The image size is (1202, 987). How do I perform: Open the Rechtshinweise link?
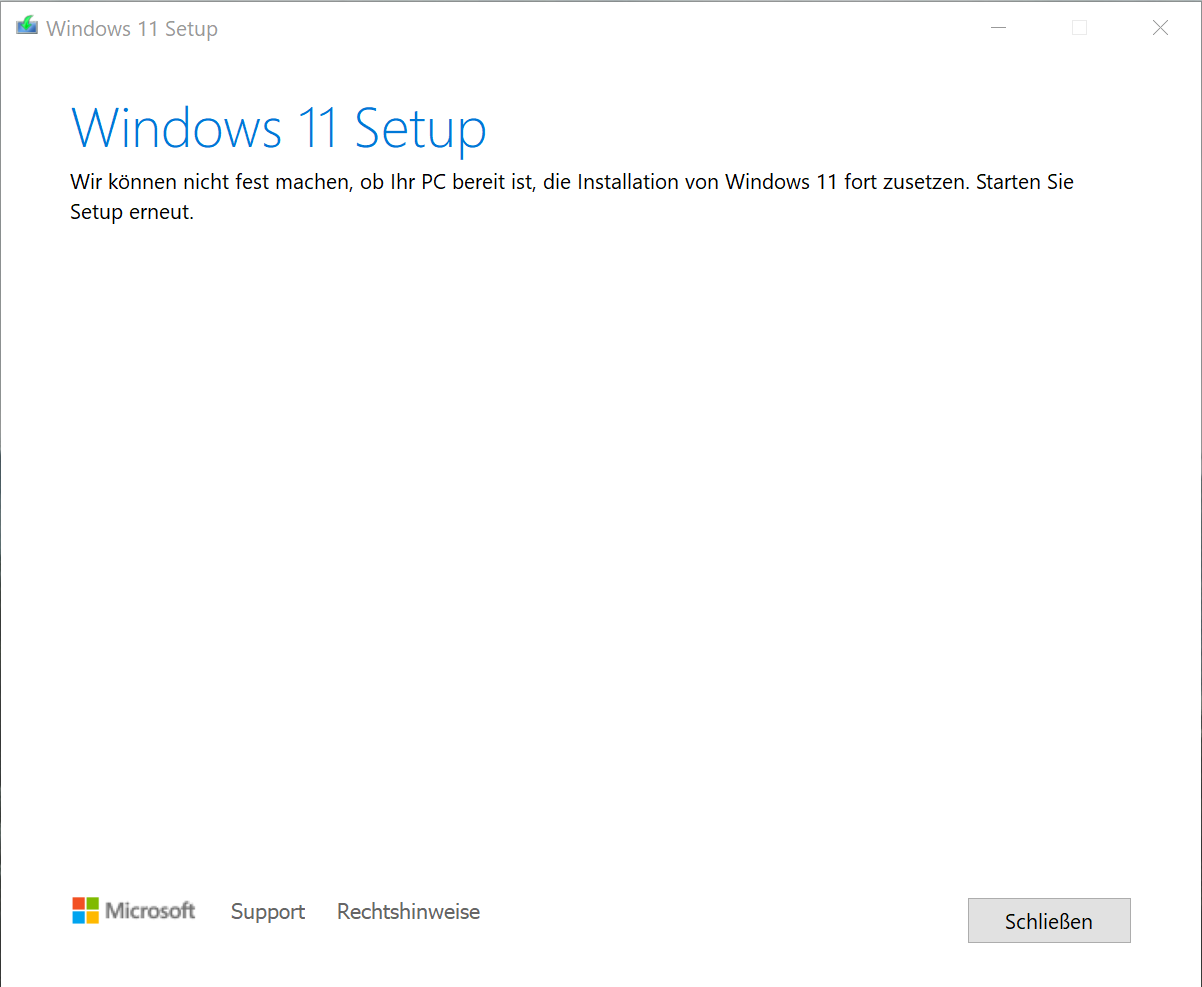(408, 912)
